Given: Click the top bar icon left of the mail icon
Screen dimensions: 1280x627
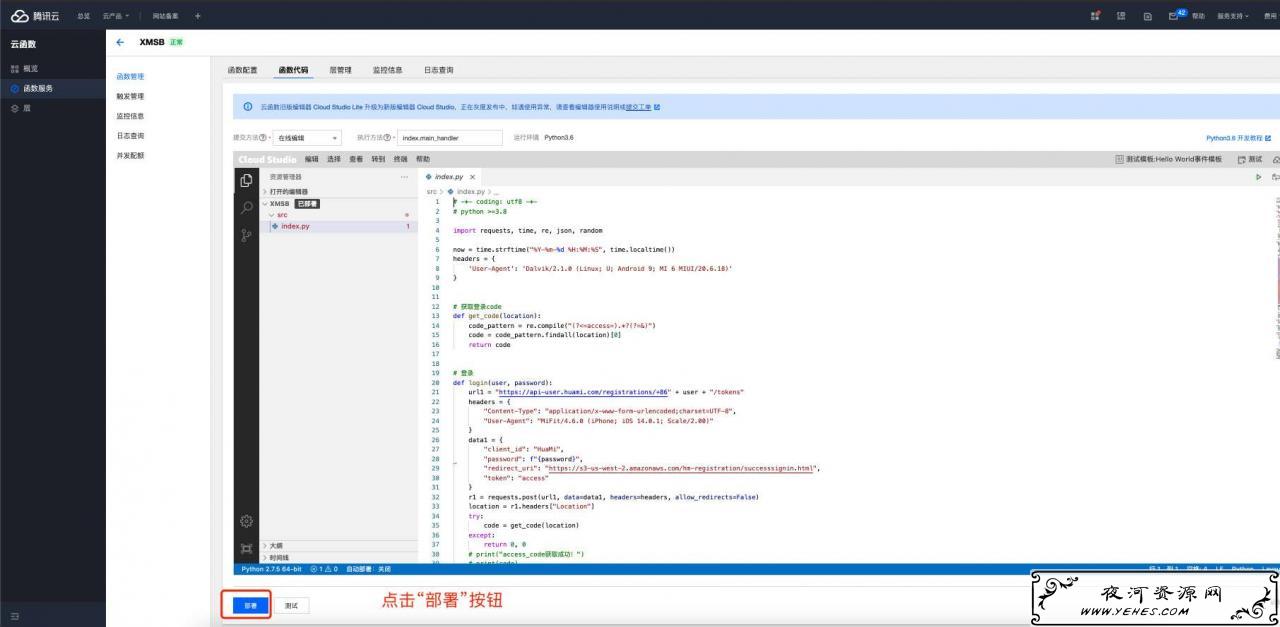Looking at the screenshot, I should [x=1147, y=16].
